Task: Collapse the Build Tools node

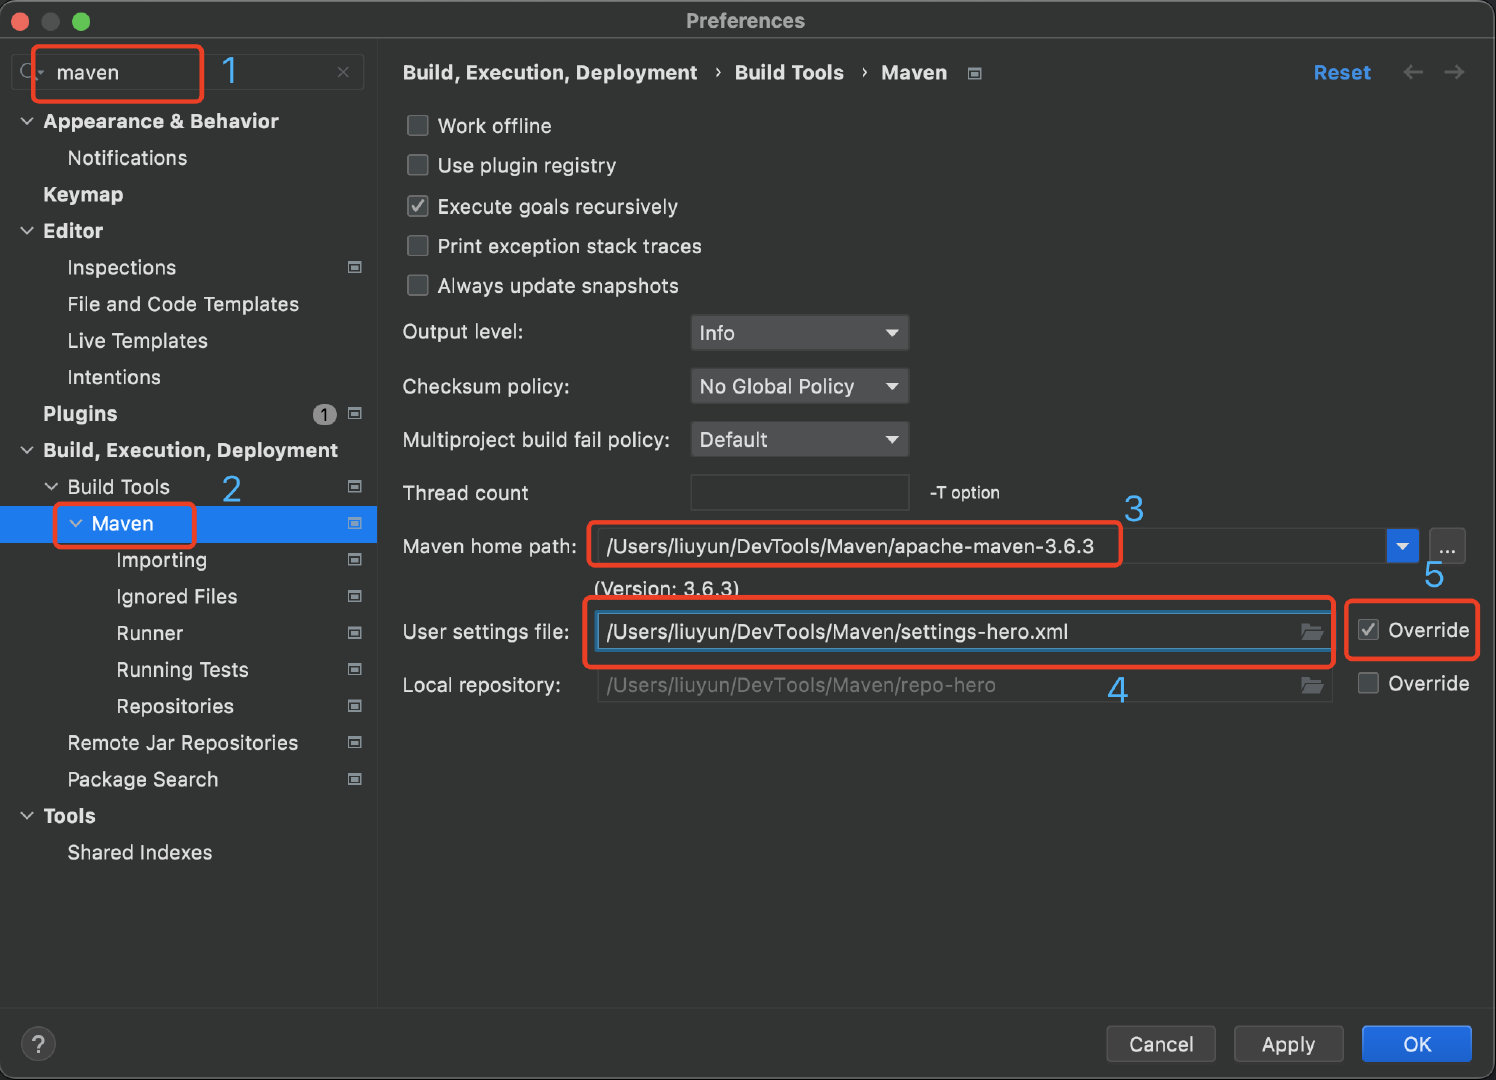Action: click(51, 487)
